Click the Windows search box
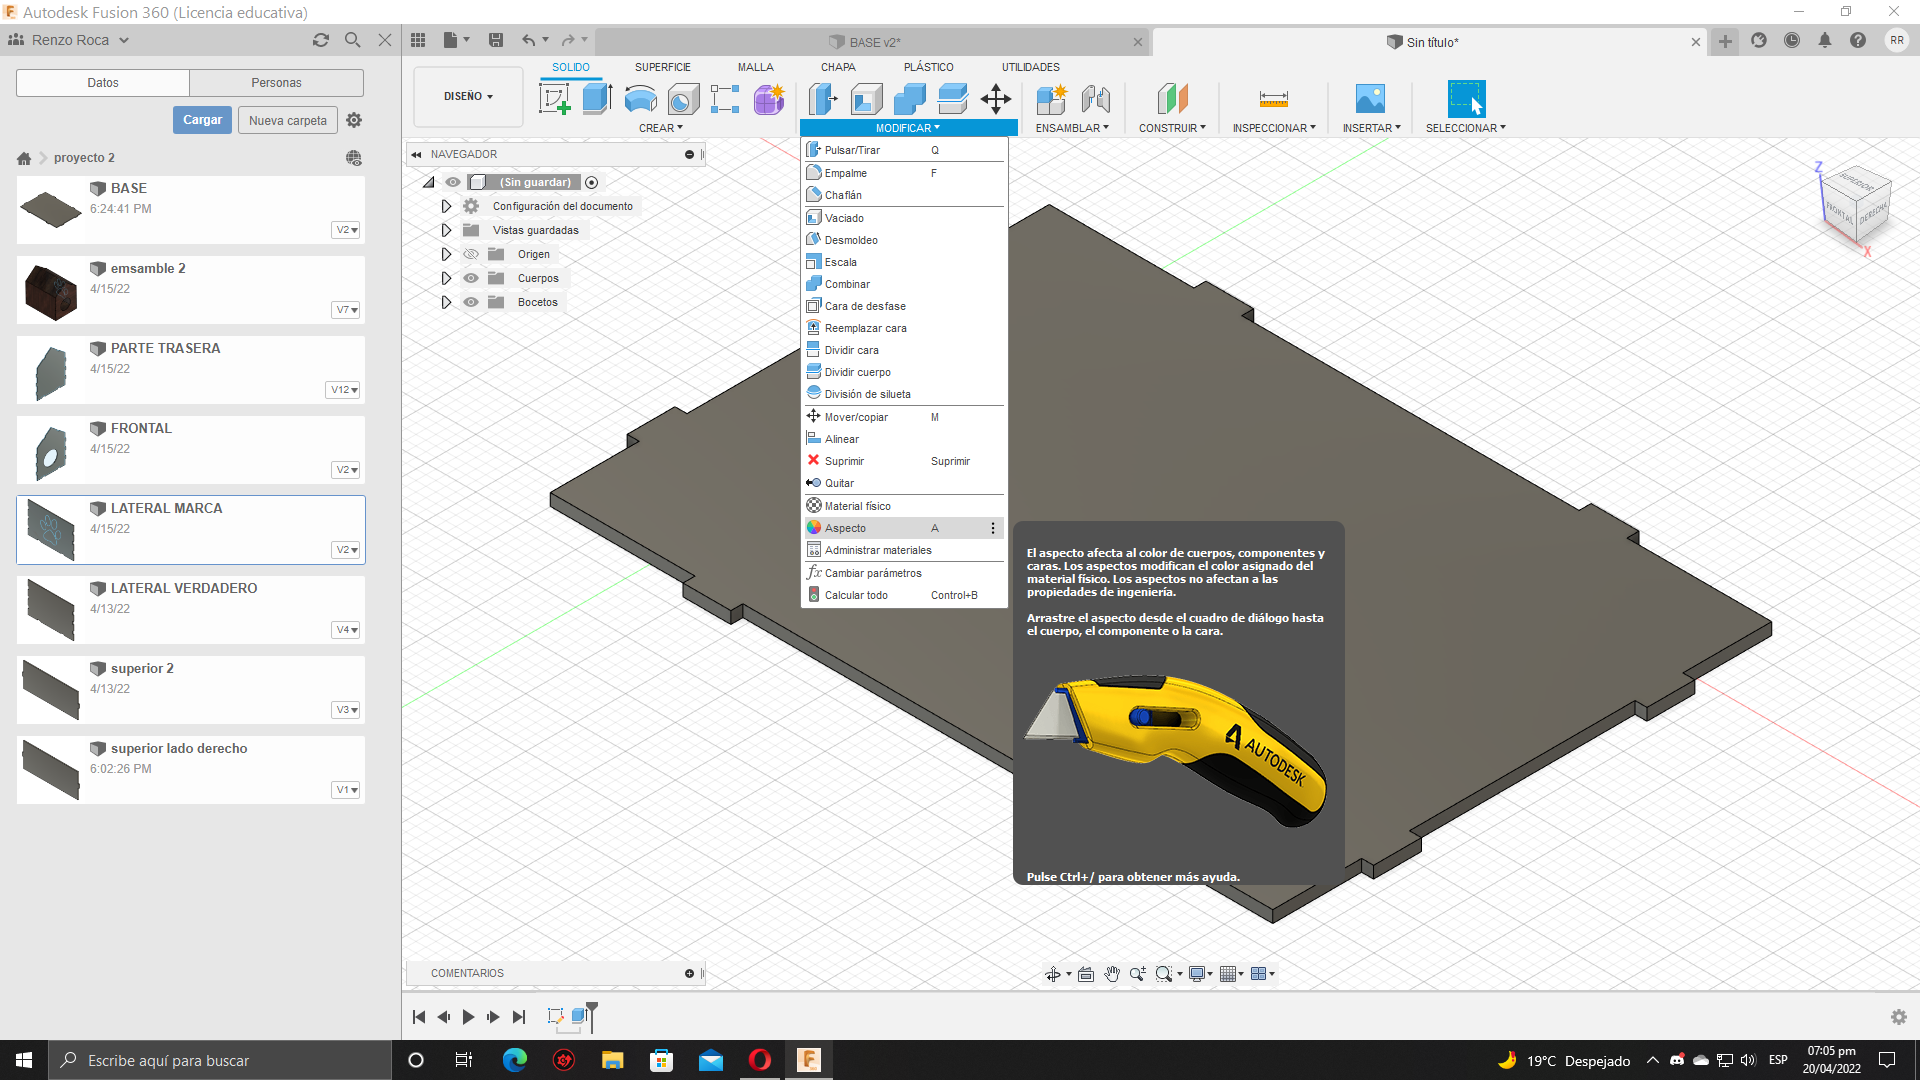Screen dimensions: 1920x1080 tap(220, 1060)
